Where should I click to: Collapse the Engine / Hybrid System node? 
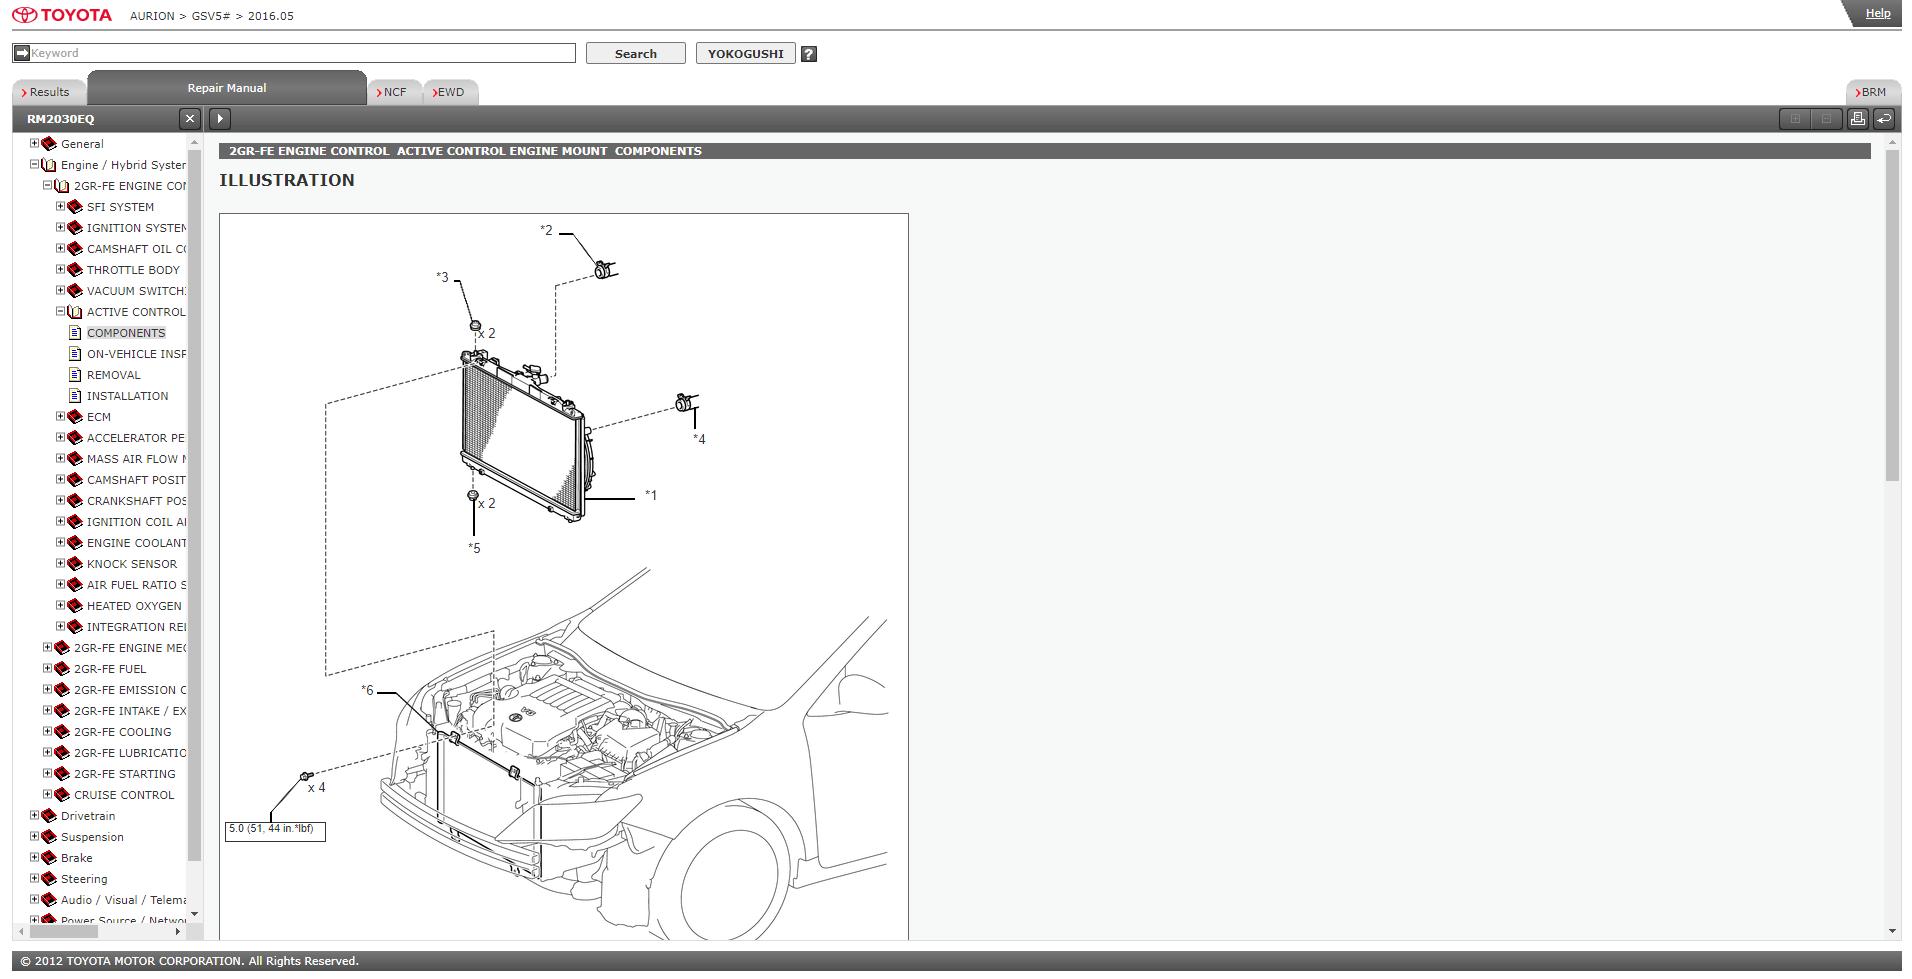tap(34, 164)
